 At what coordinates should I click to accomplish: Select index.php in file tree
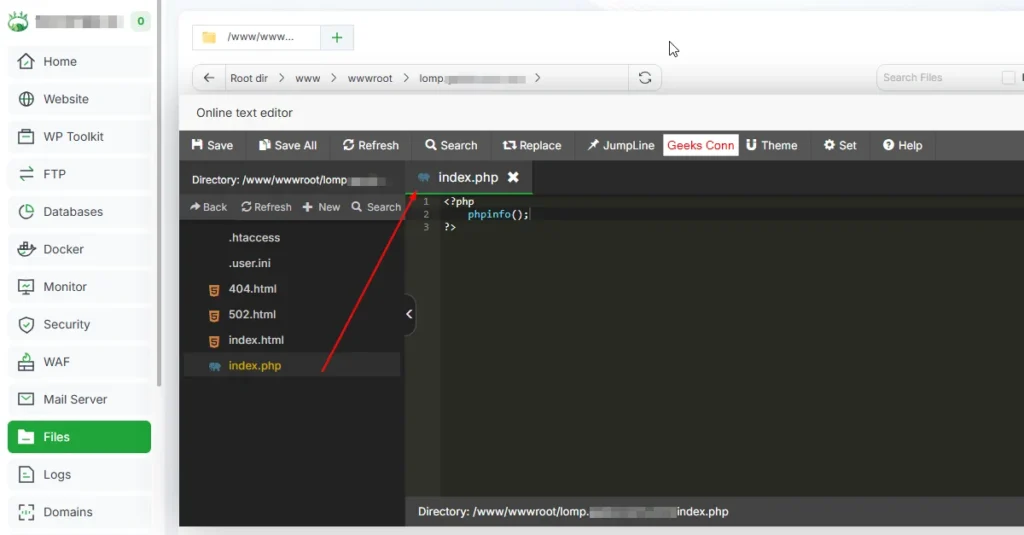tap(292, 365)
